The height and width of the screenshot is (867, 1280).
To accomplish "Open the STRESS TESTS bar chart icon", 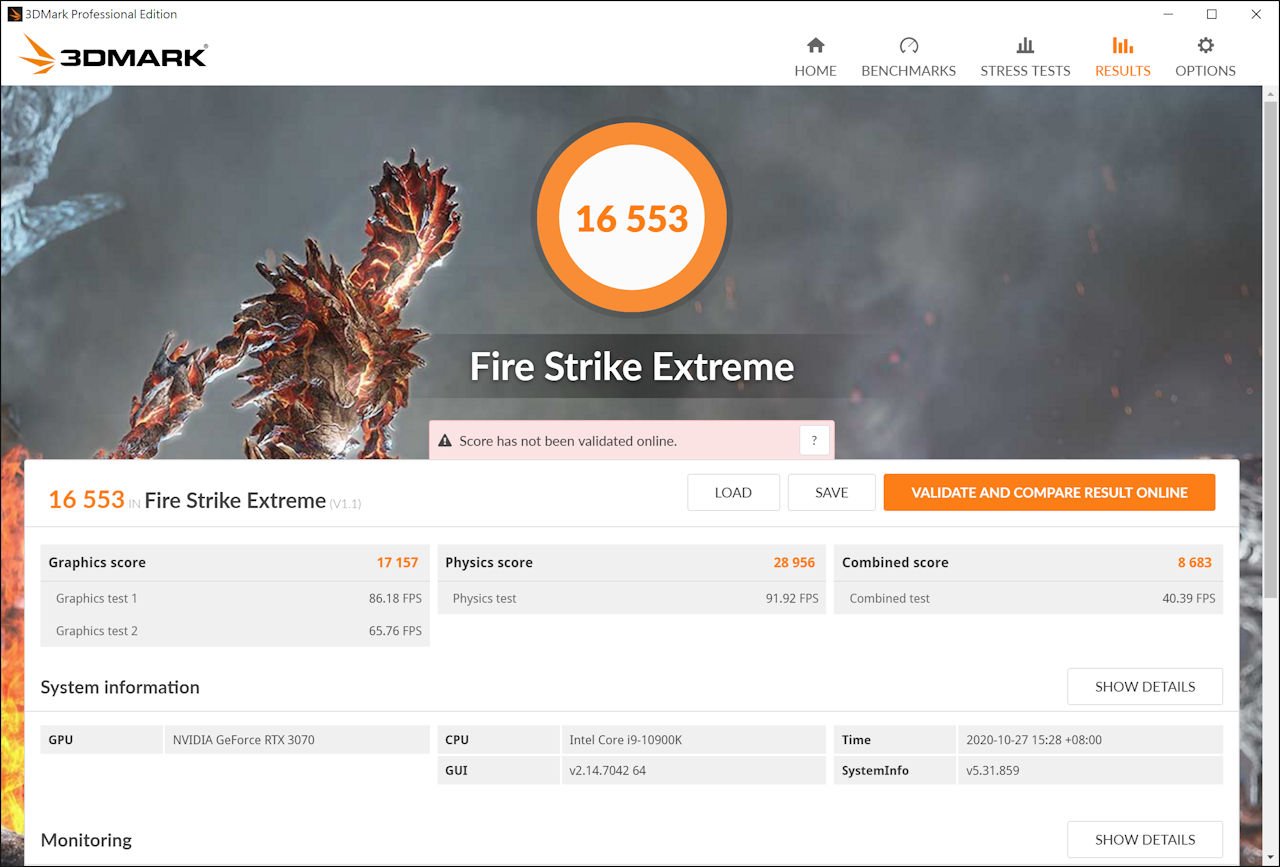I will [1025, 45].
